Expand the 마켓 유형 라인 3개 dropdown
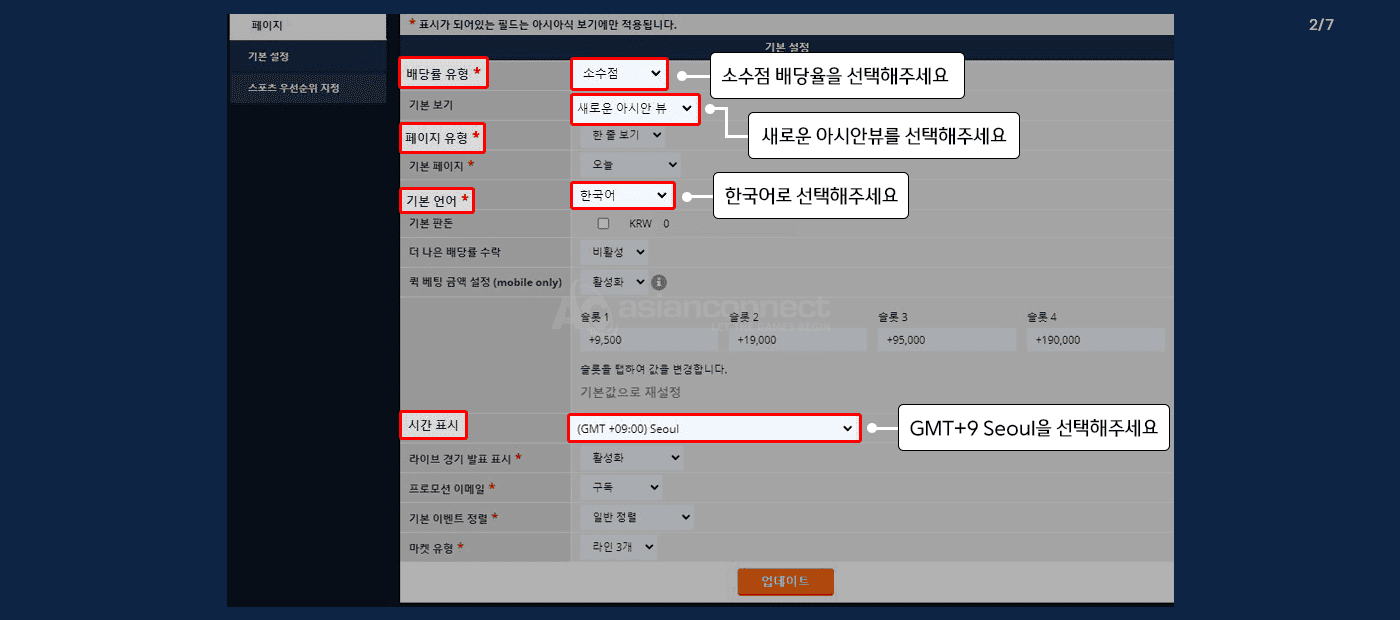The width and height of the screenshot is (1400, 620). coord(618,546)
